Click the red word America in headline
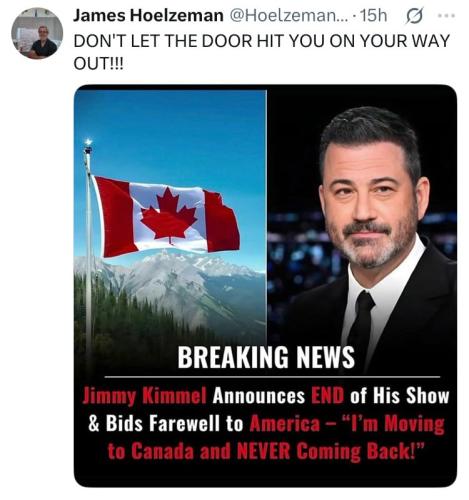The image size is (469, 500). [x=285, y=424]
